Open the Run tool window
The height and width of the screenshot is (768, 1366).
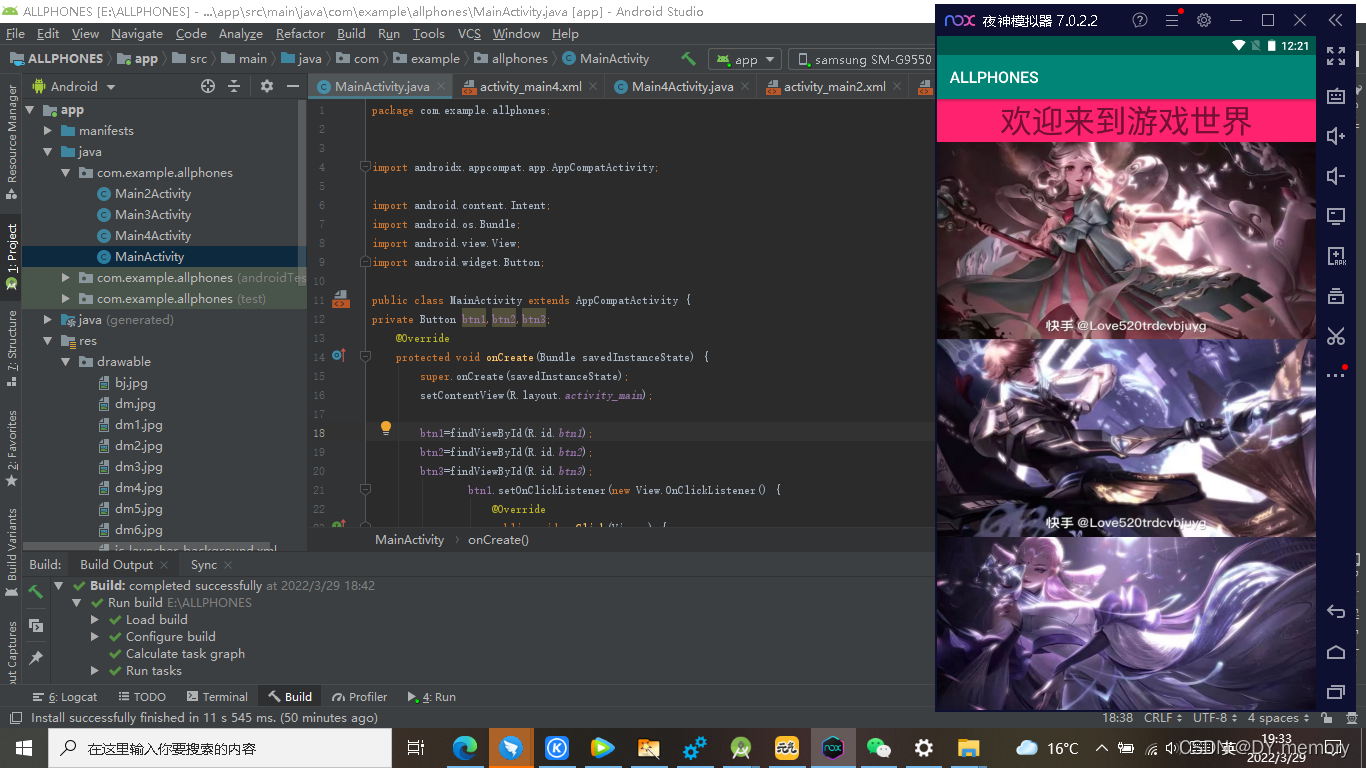tap(432, 697)
